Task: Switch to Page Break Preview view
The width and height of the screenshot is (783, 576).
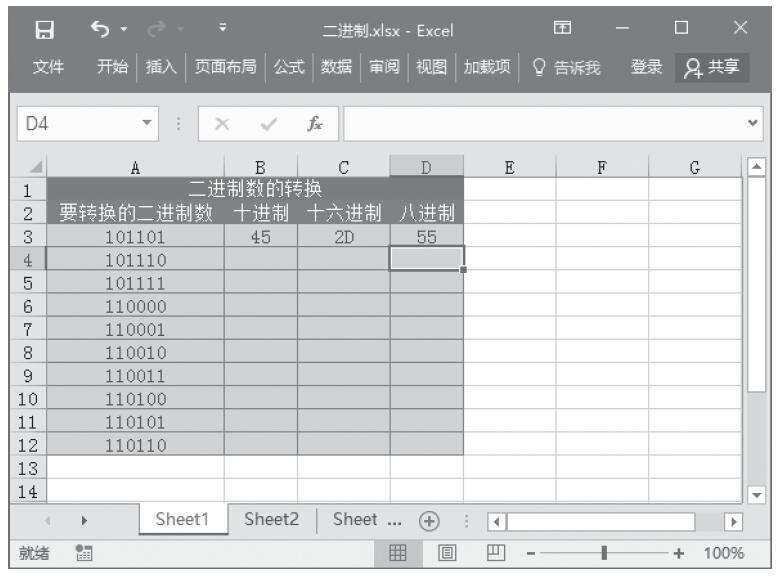Action: 494,553
